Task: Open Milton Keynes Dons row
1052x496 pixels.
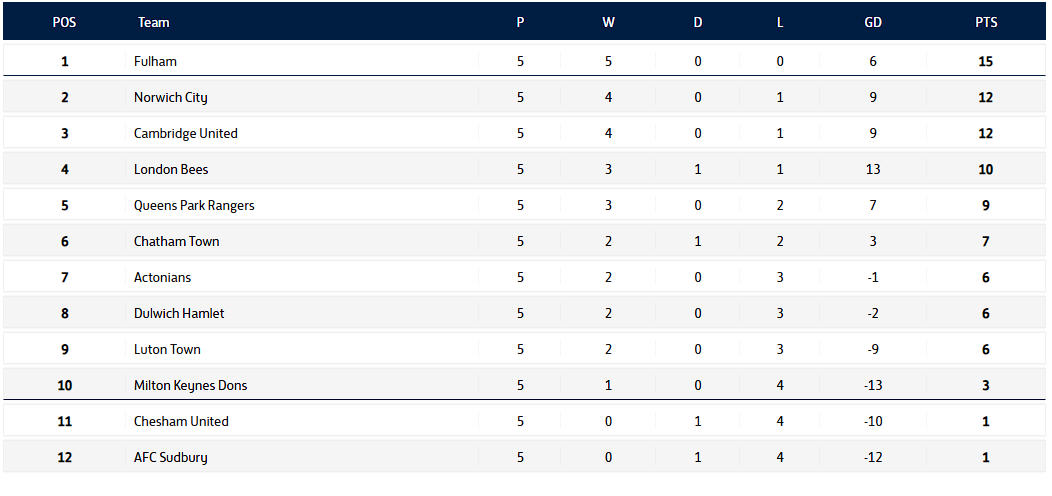Action: (x=190, y=385)
